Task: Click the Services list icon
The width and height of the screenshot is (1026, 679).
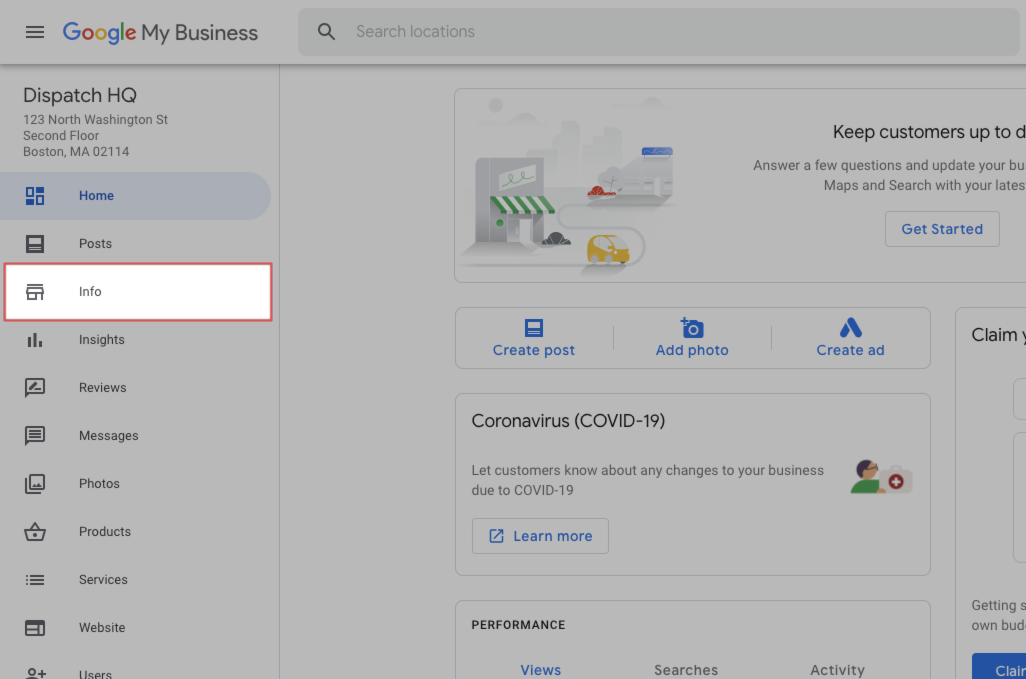Action: pyautogui.click(x=35, y=580)
